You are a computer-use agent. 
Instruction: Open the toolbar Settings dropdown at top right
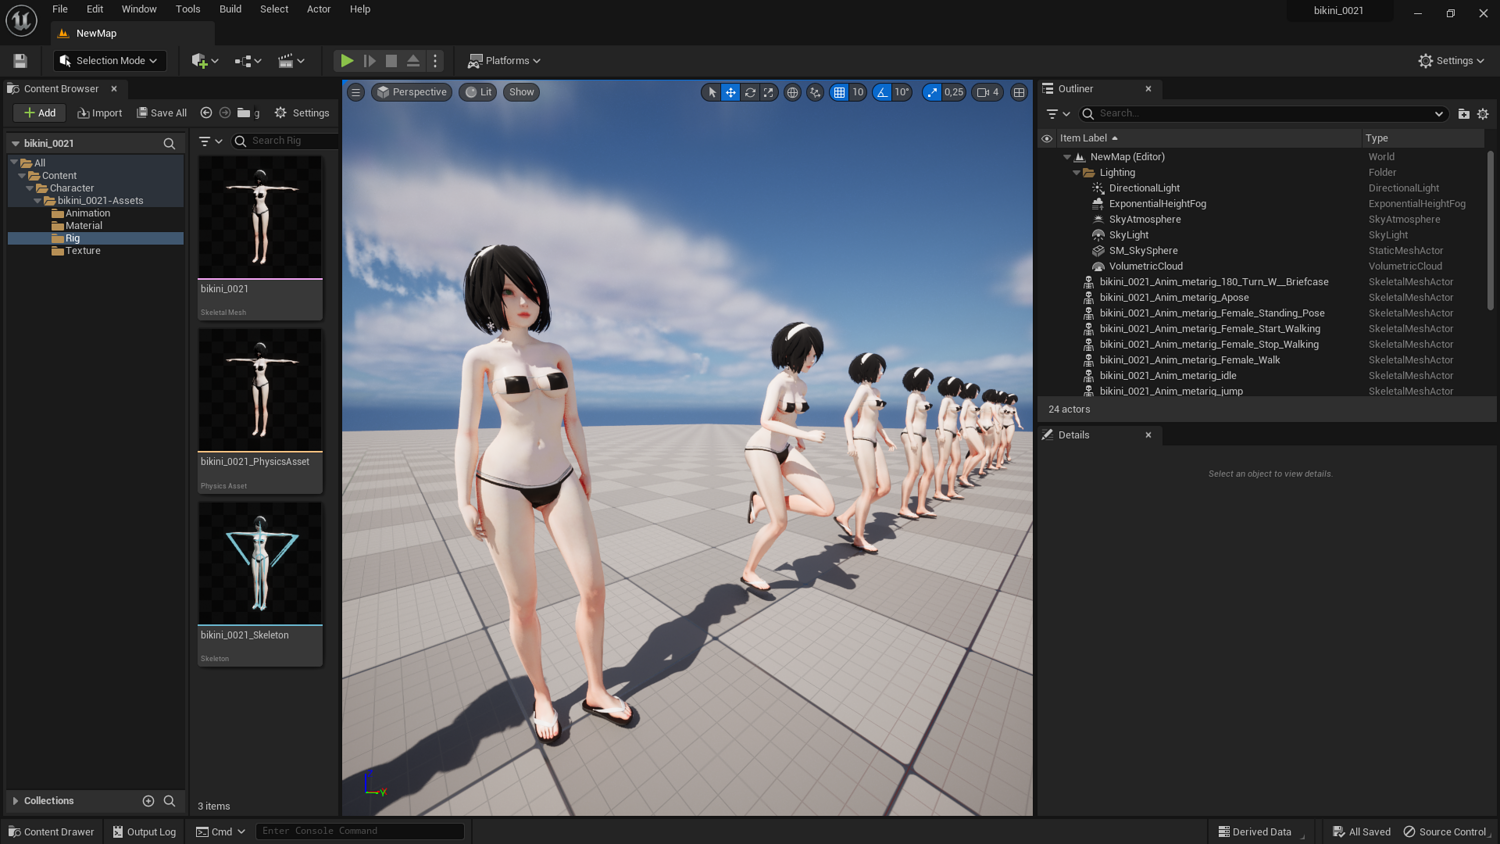pos(1451,61)
